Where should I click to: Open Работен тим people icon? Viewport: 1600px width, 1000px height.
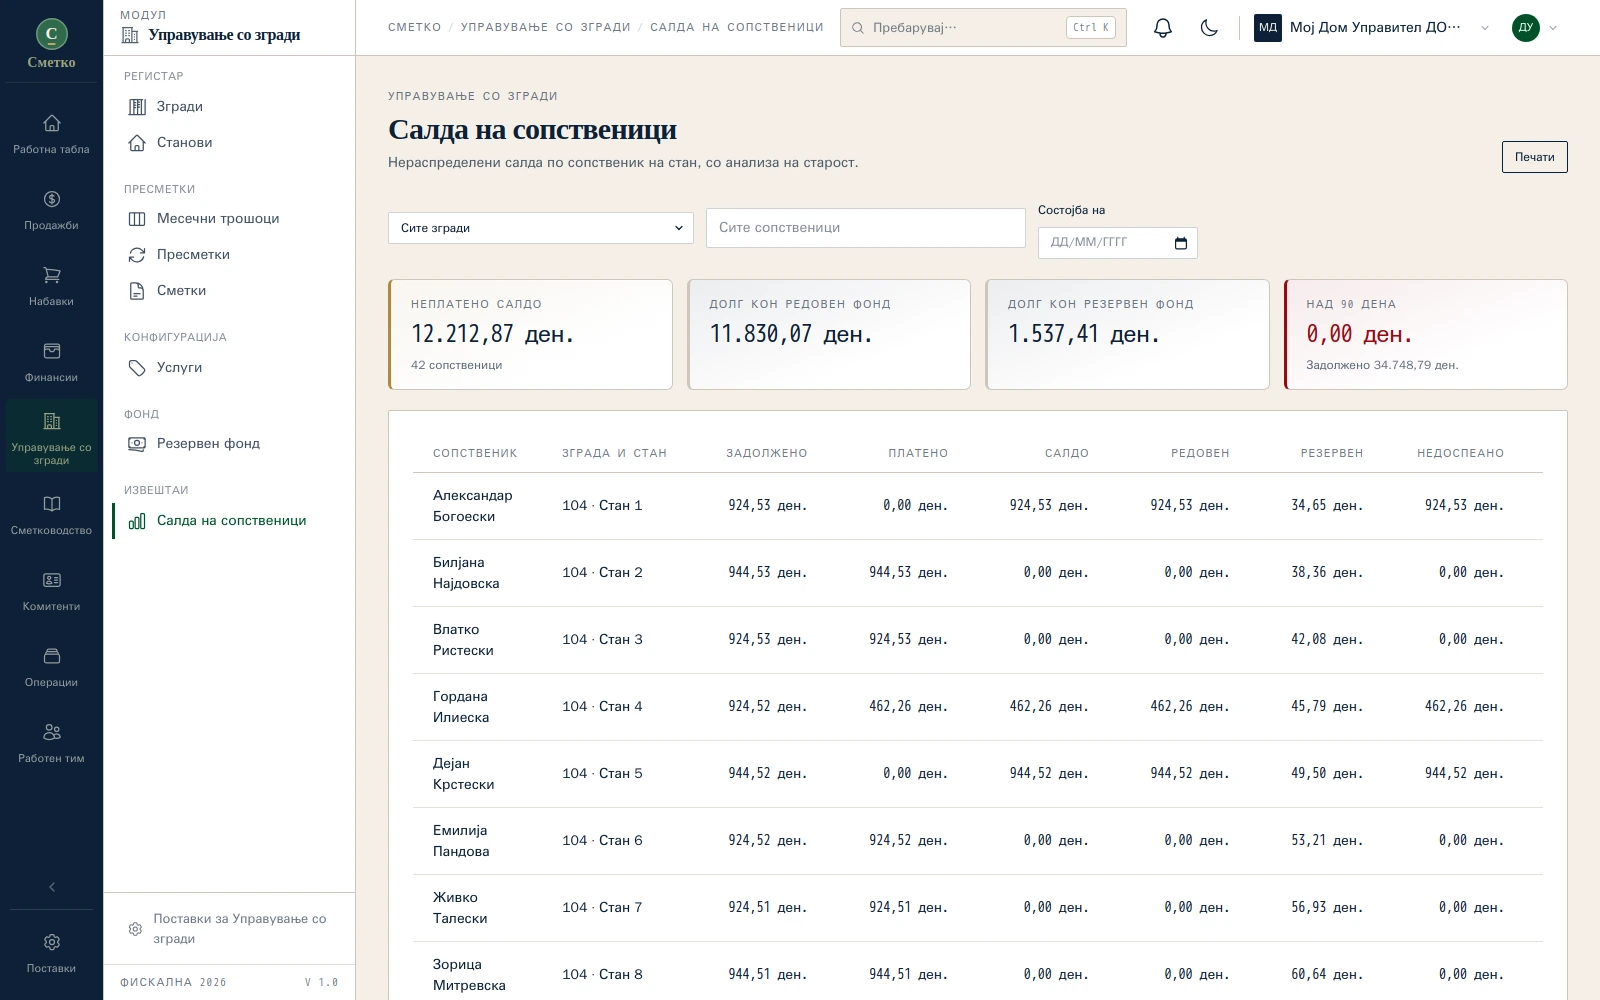(x=52, y=732)
